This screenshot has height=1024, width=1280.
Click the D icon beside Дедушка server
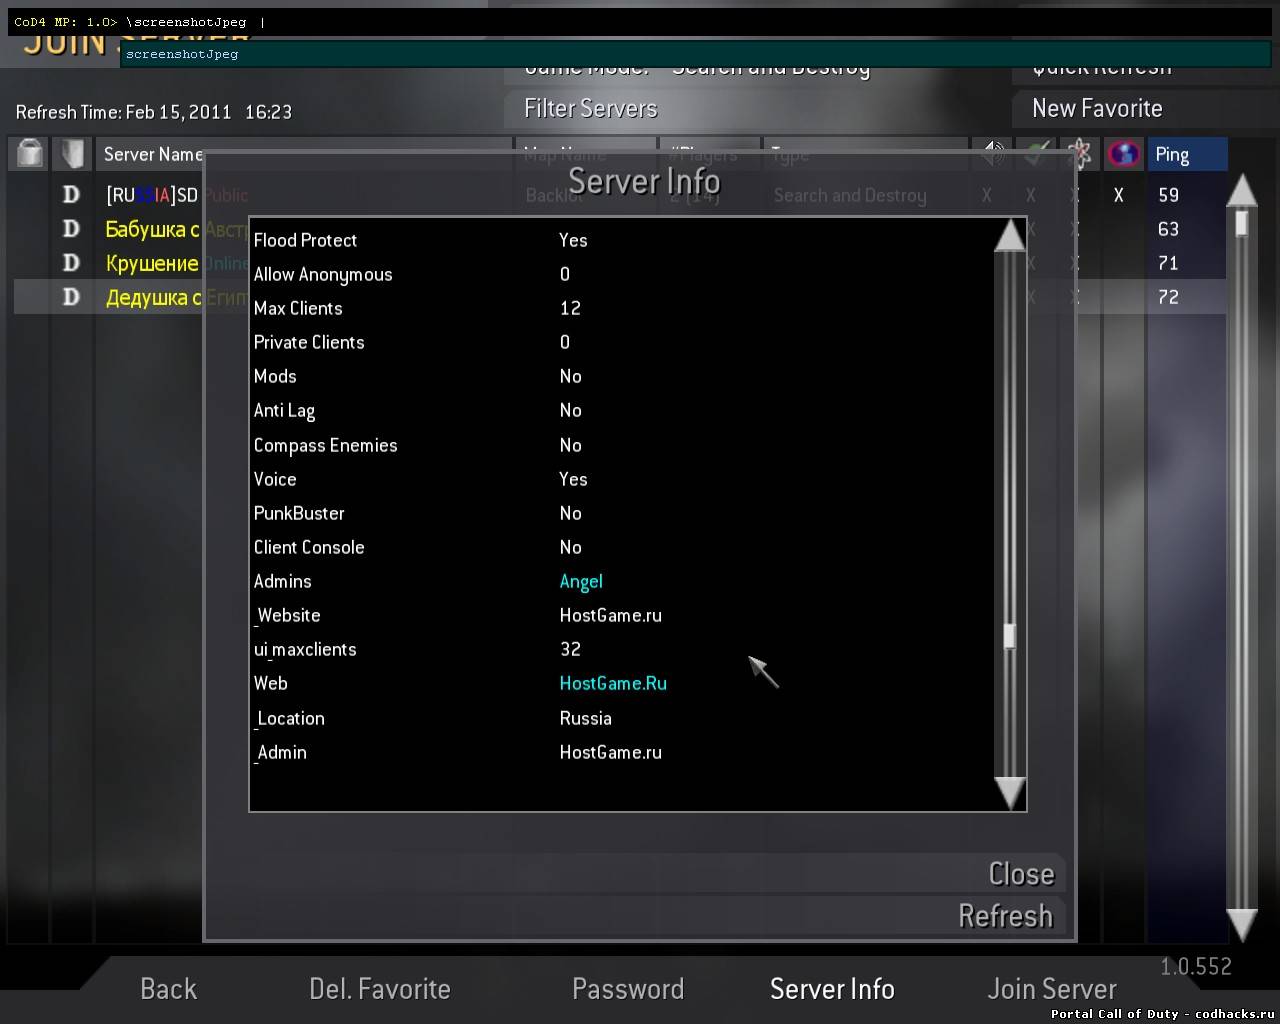(71, 297)
